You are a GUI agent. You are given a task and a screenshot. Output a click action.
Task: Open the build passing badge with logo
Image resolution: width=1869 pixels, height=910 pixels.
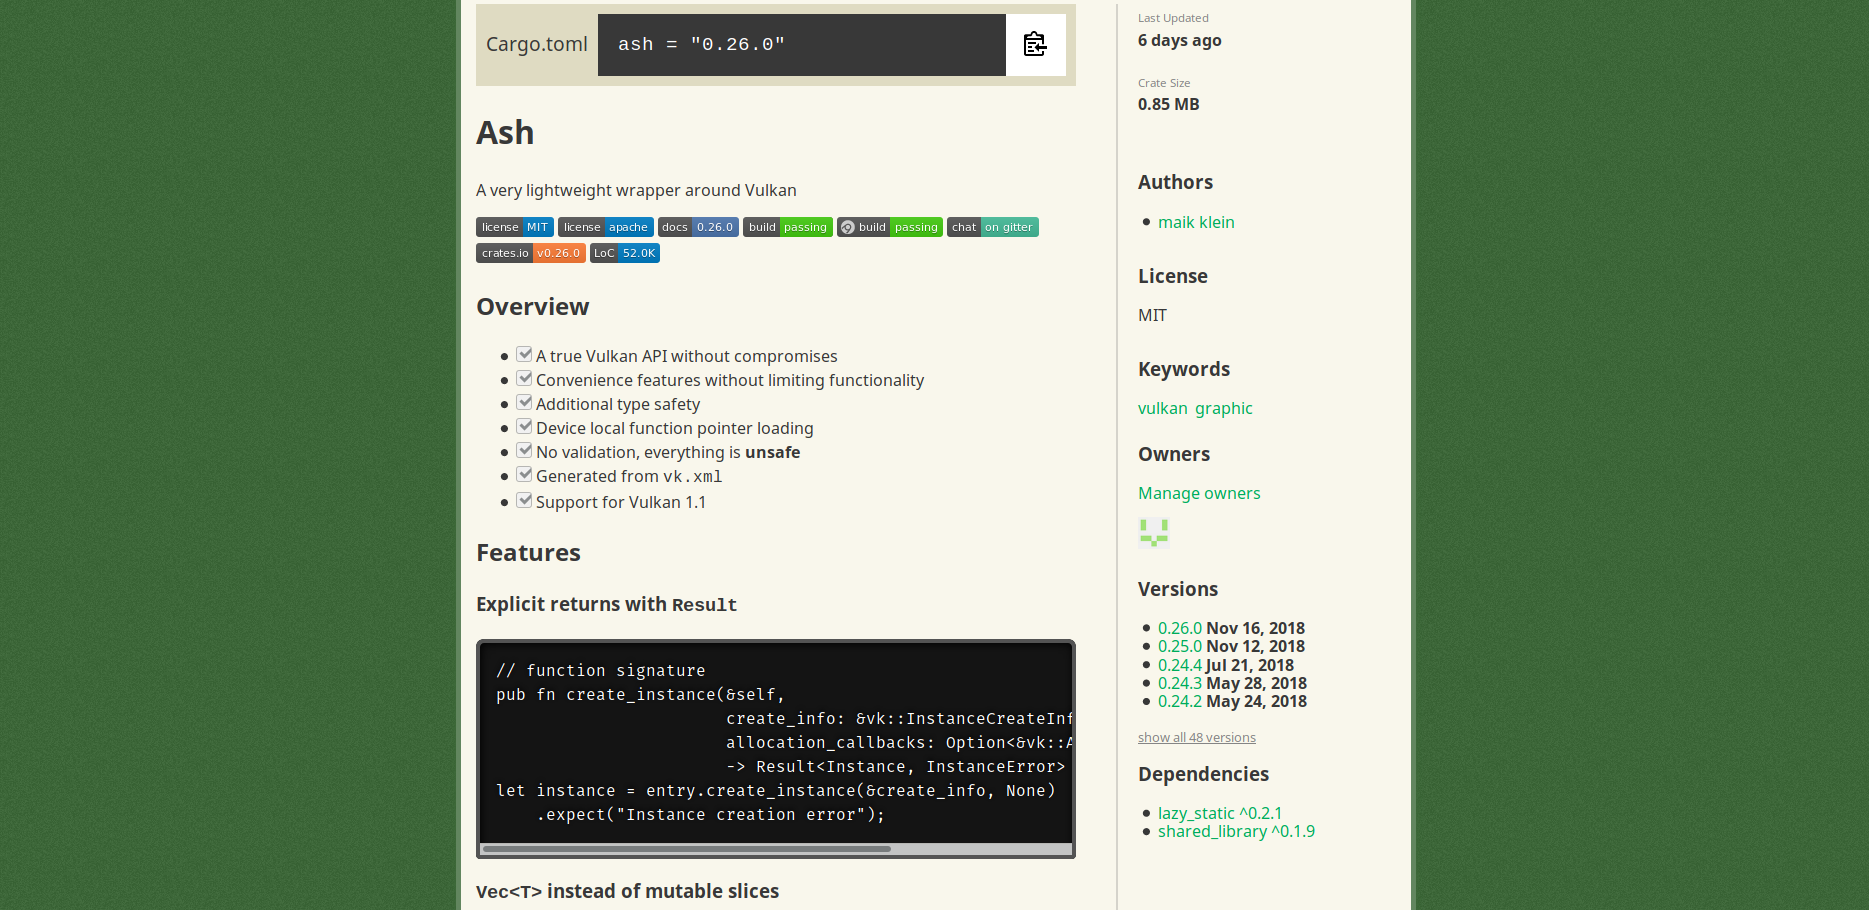890,227
